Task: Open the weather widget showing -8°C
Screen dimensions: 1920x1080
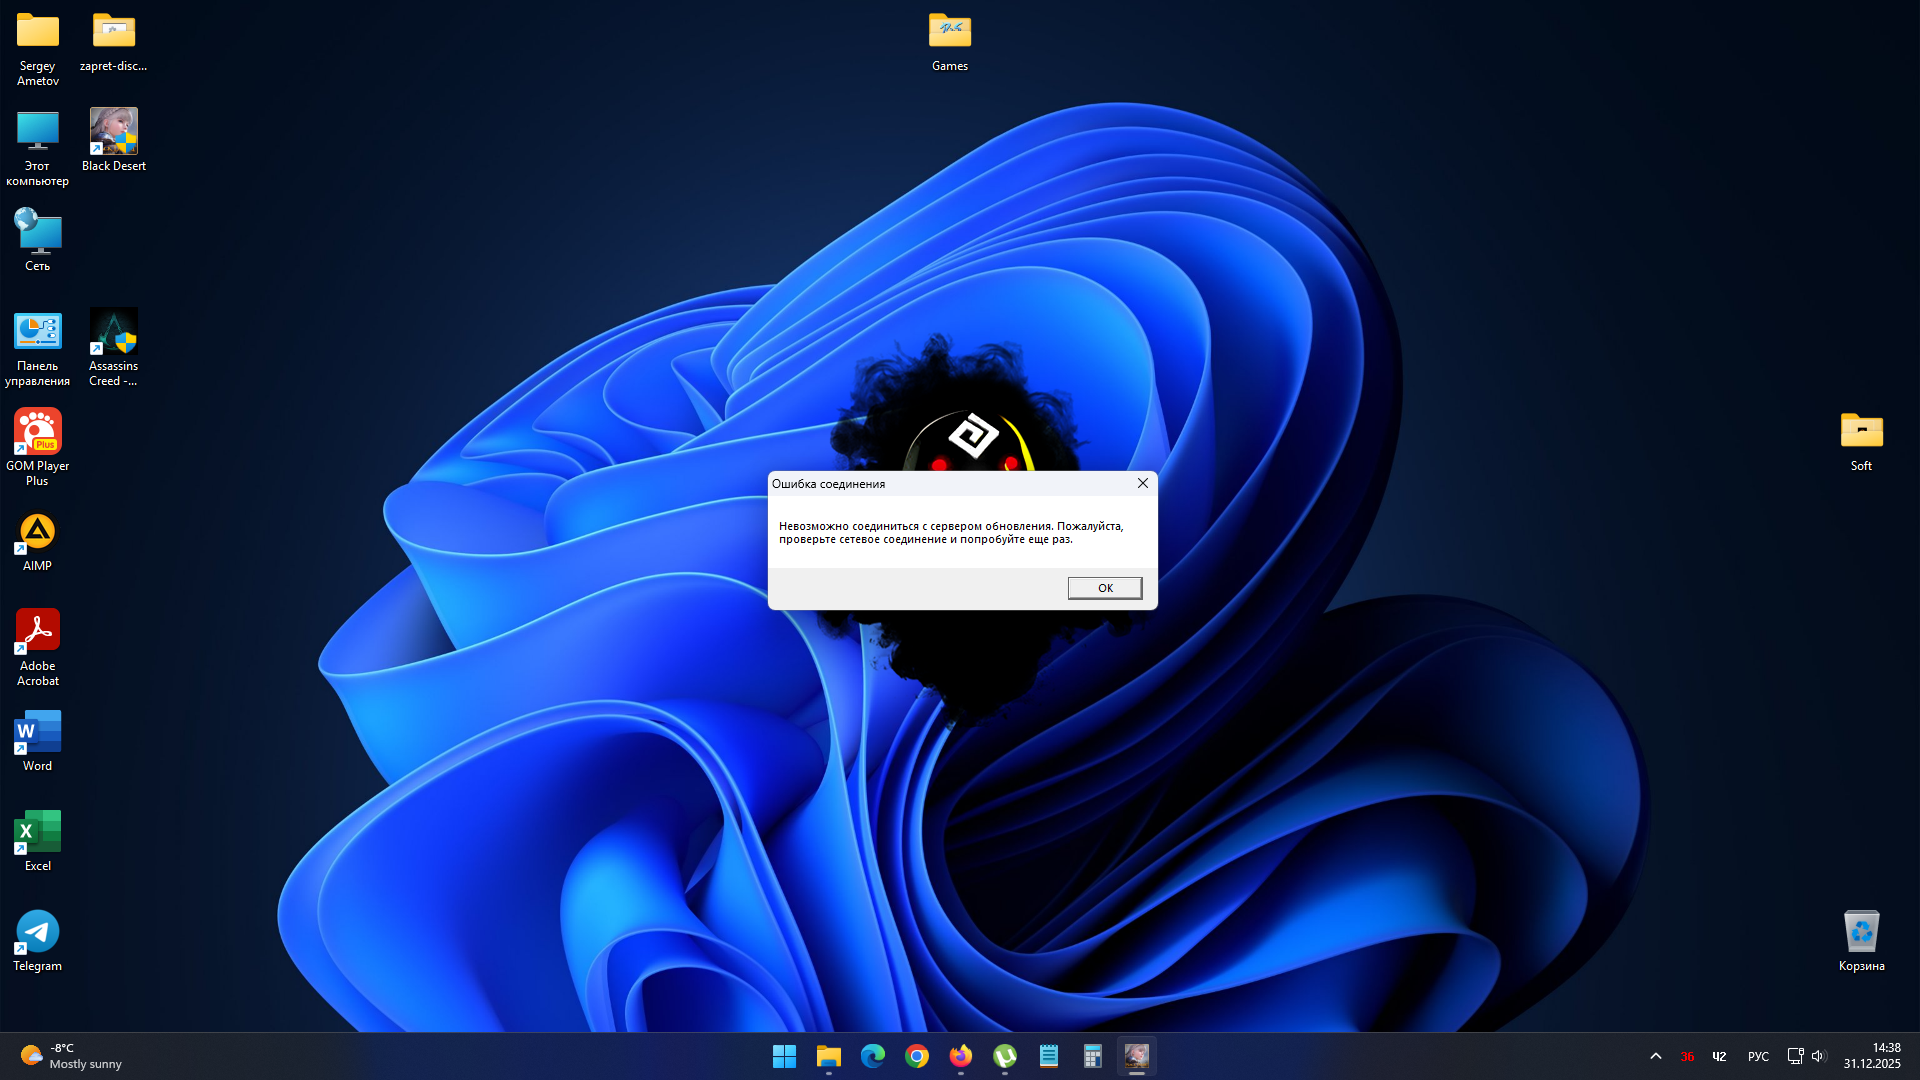Action: pyautogui.click(x=70, y=1056)
